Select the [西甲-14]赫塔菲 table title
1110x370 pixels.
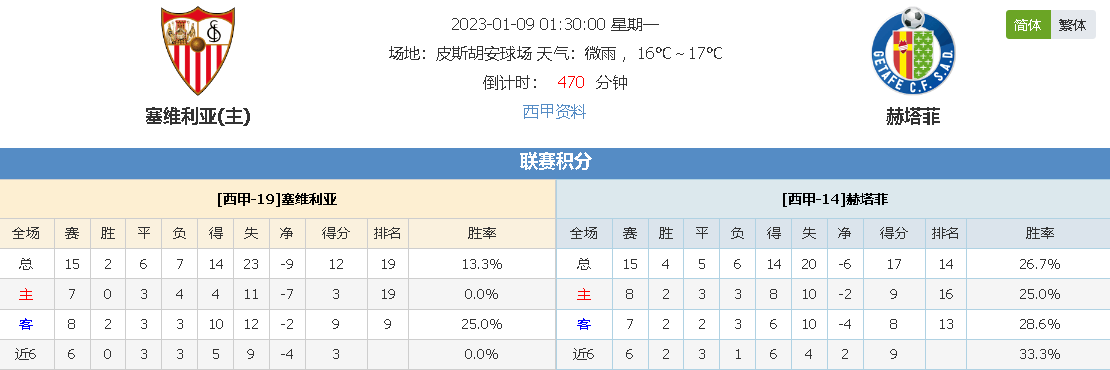(x=835, y=200)
